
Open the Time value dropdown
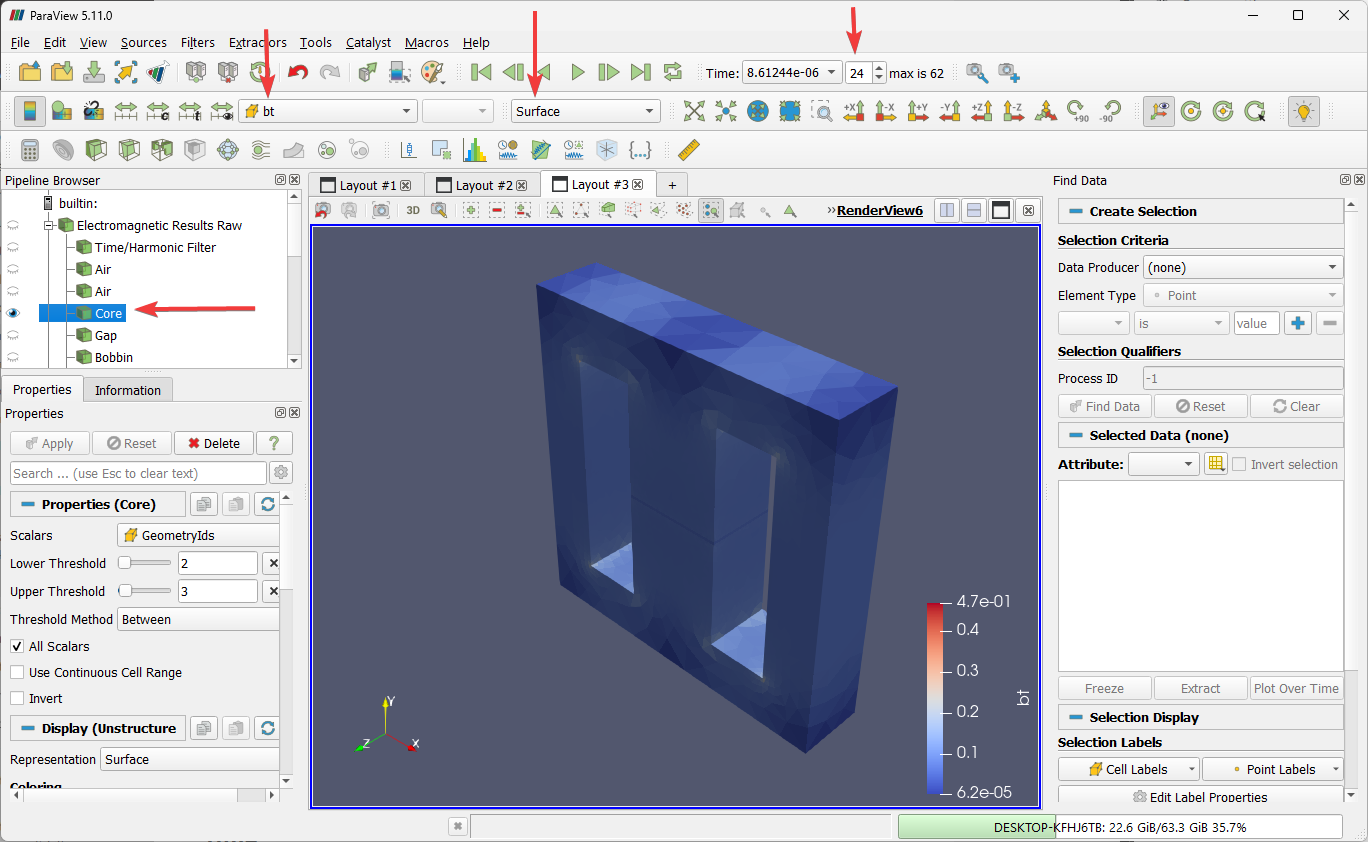(792, 73)
